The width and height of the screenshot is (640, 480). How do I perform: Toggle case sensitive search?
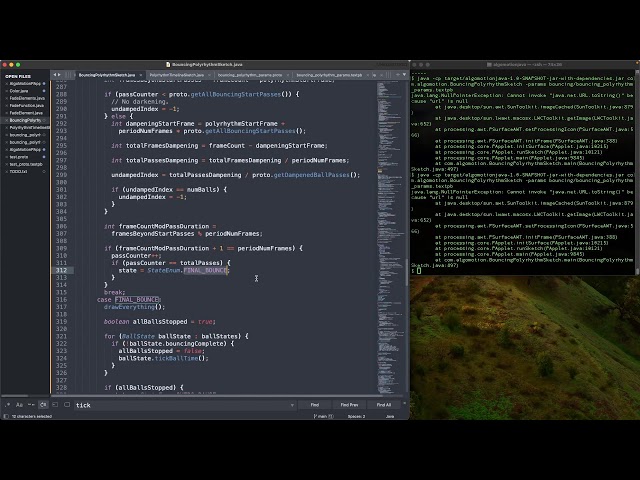19,405
